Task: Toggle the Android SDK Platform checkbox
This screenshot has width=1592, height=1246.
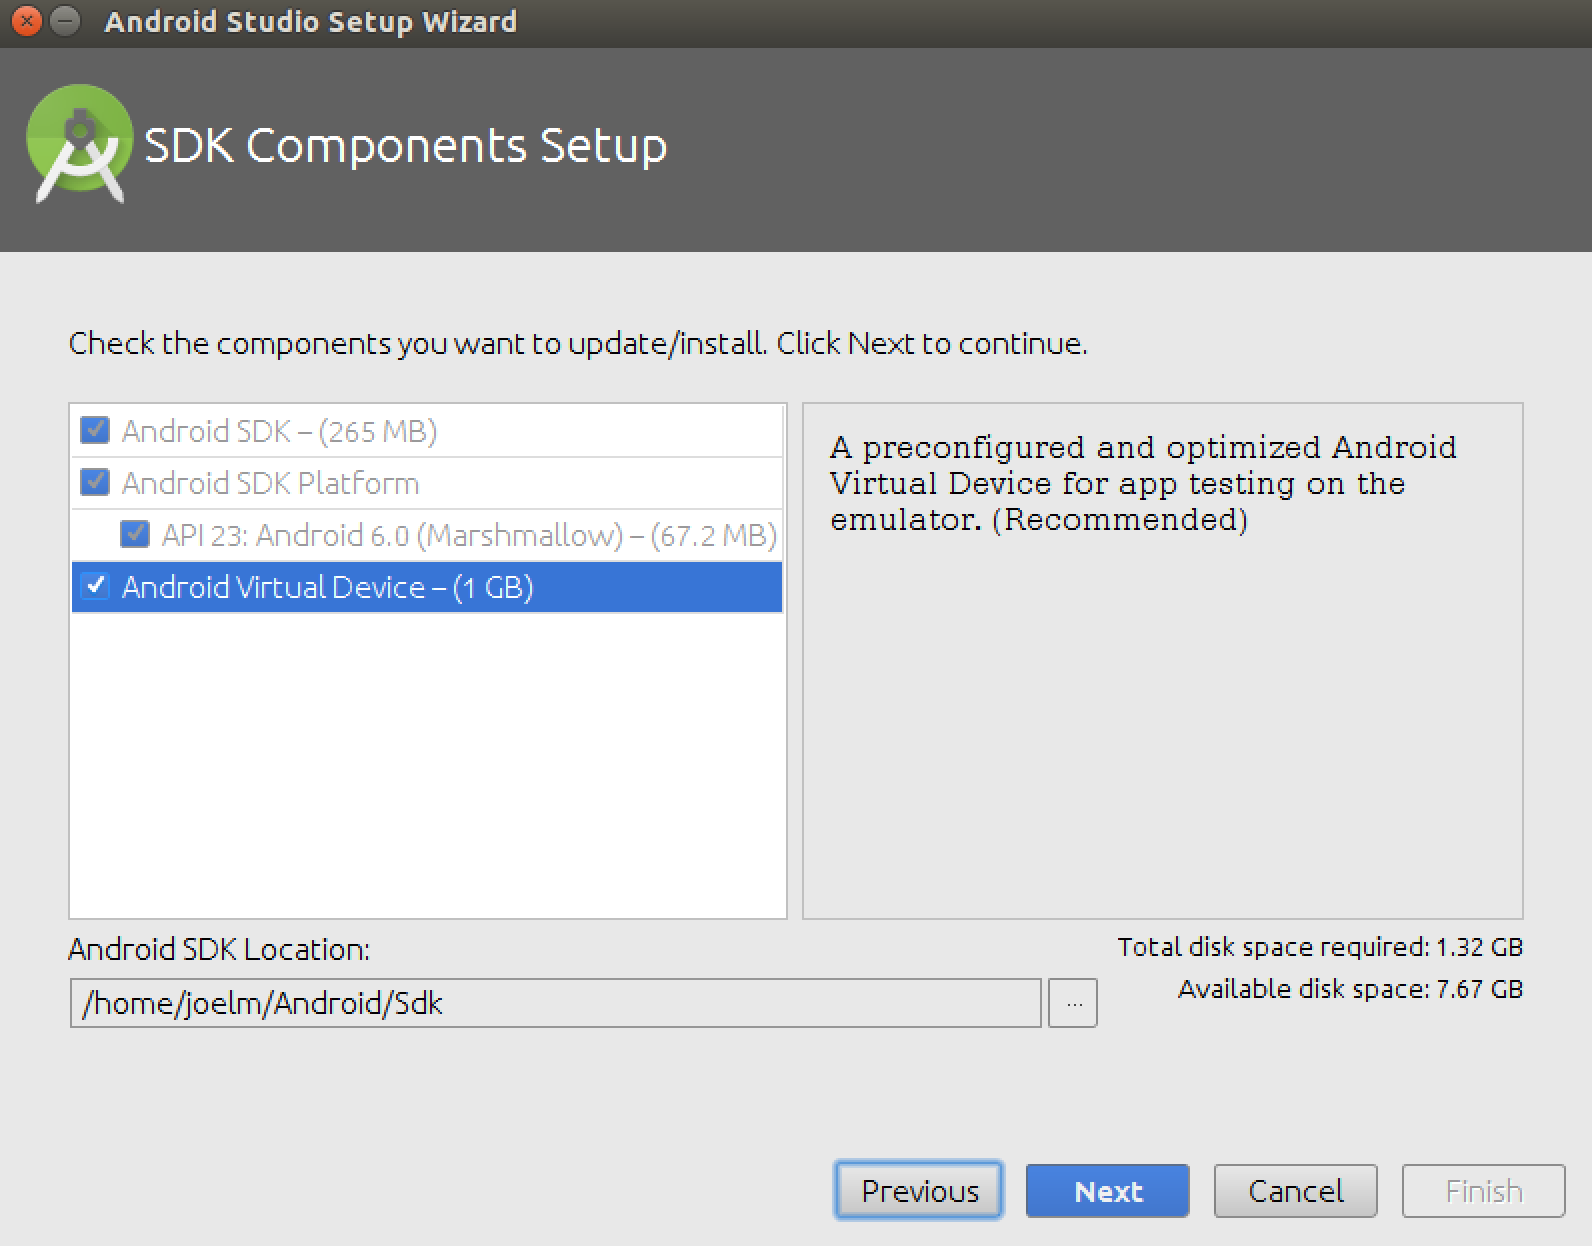Action: point(95,482)
